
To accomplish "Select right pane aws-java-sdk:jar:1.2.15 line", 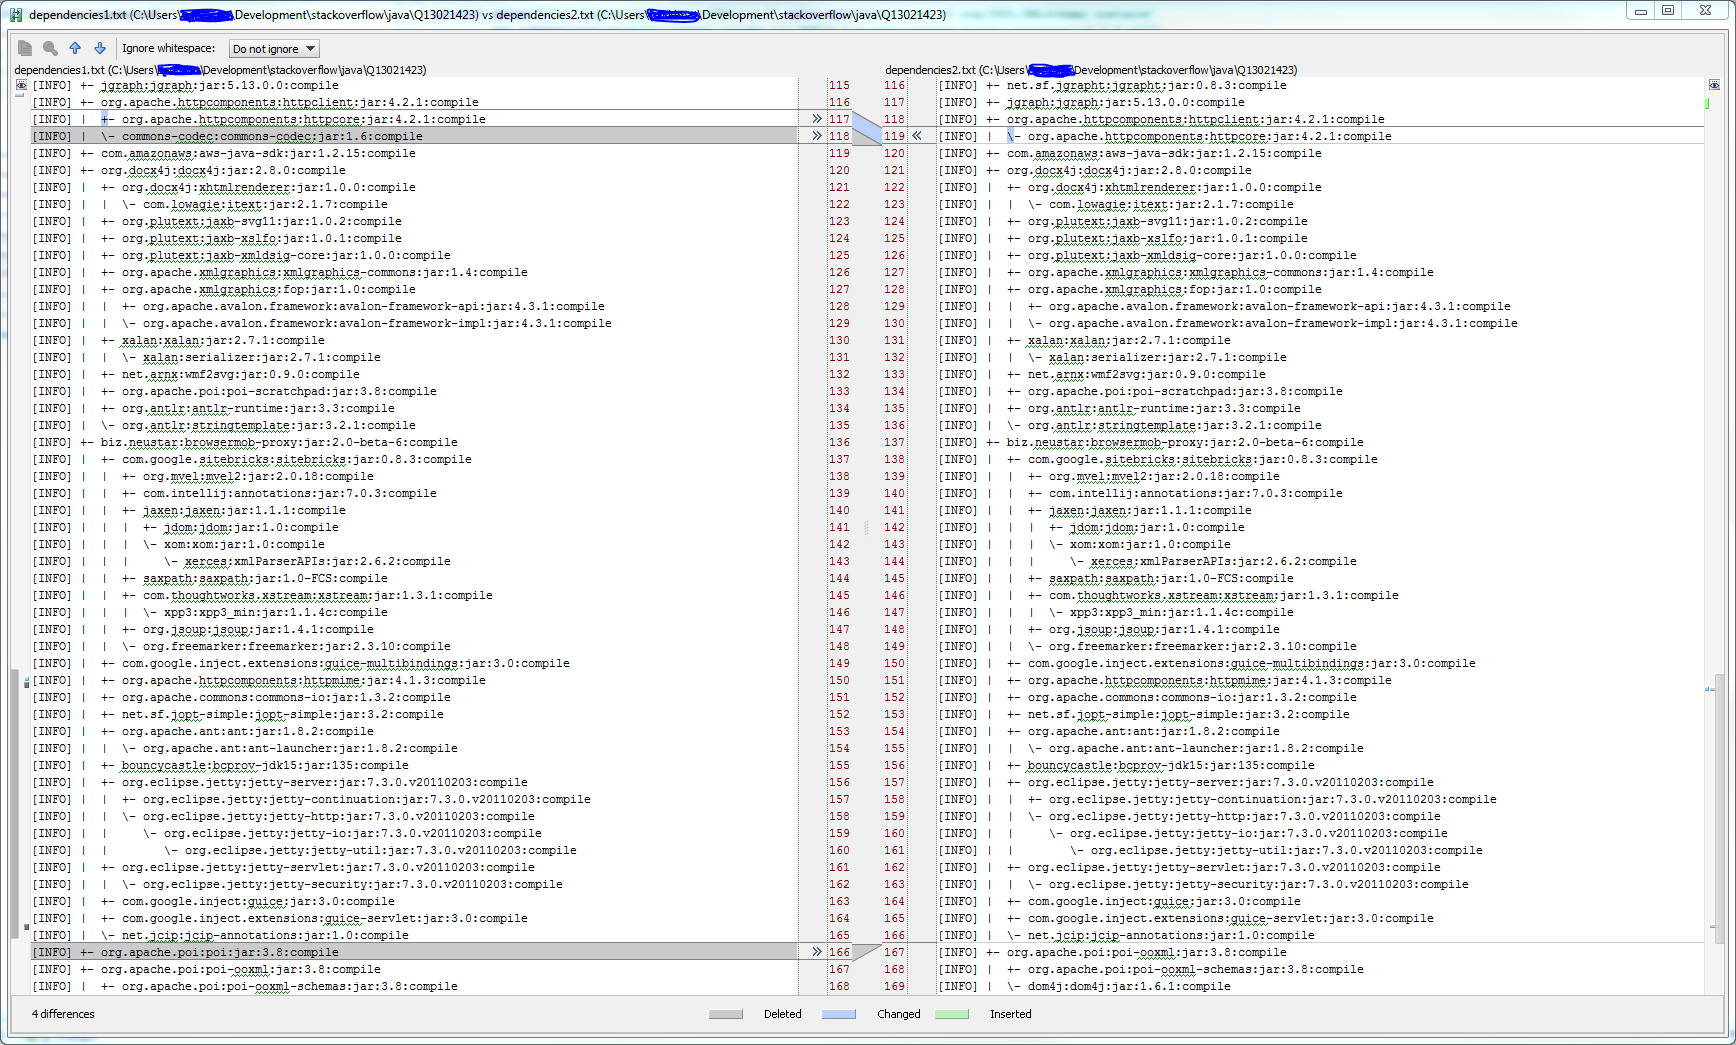I will click(1320, 153).
